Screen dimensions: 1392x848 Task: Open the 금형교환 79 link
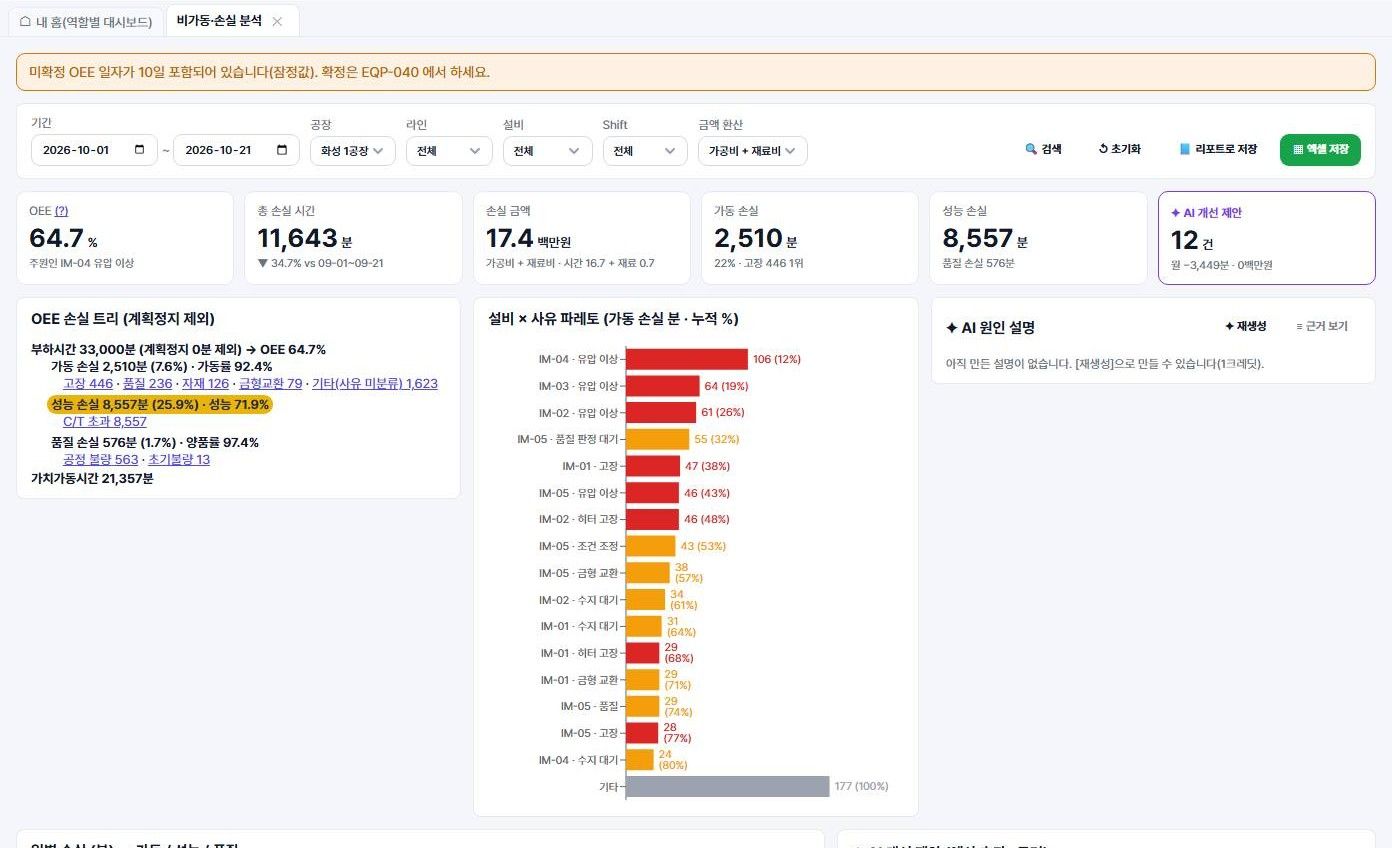click(270, 384)
